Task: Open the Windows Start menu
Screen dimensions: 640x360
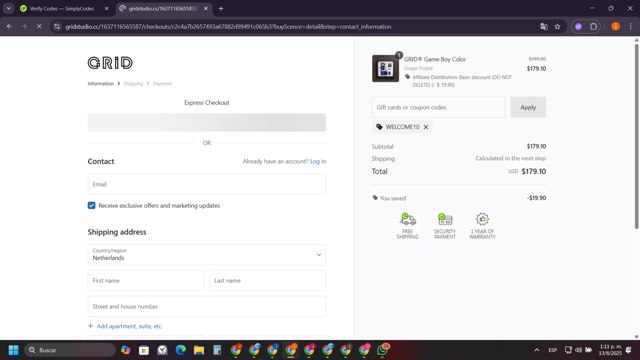Action: pos(13,350)
